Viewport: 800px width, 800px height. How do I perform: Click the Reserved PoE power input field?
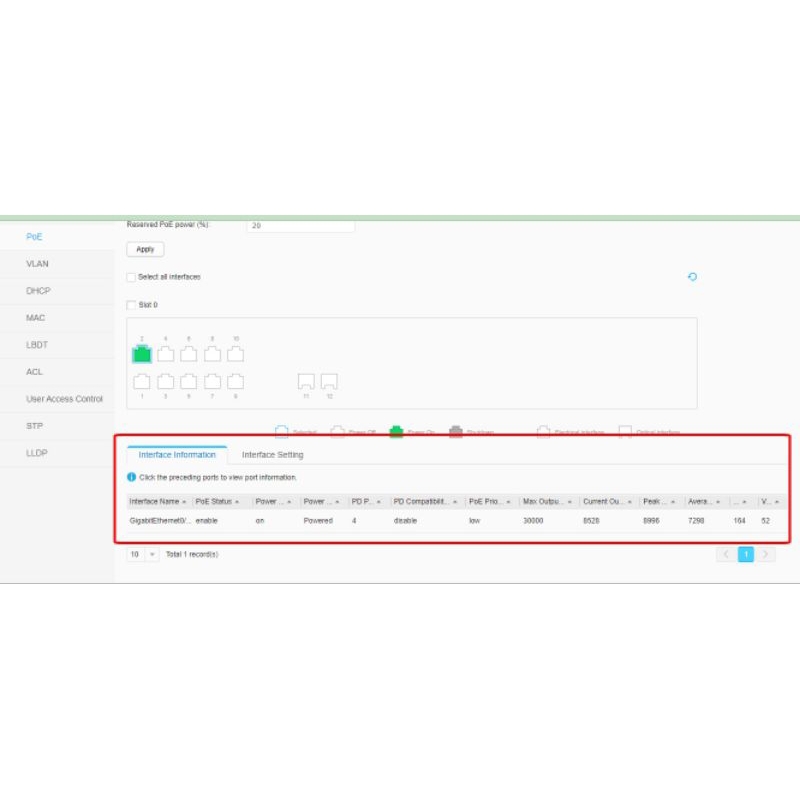[x=302, y=226]
